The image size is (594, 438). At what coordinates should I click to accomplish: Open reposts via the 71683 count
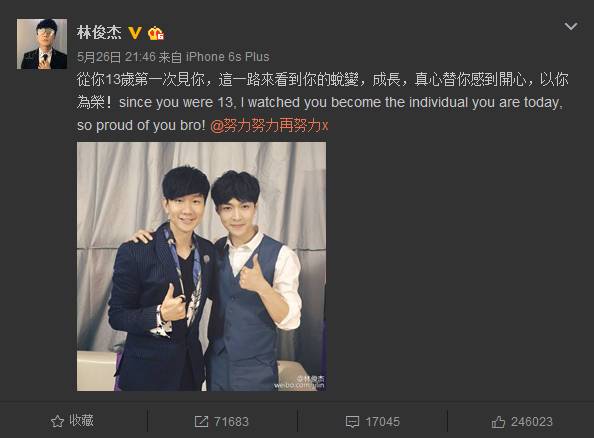point(231,422)
